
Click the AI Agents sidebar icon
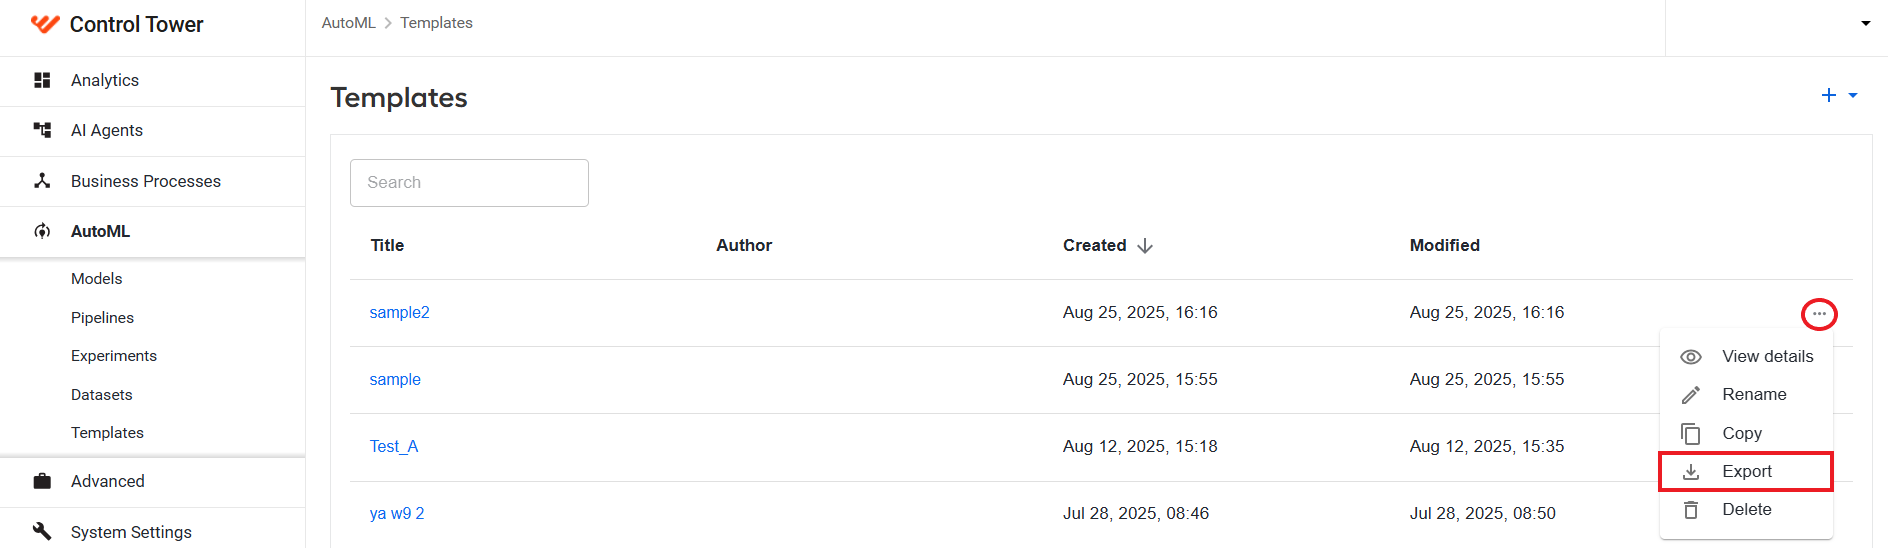tap(42, 130)
